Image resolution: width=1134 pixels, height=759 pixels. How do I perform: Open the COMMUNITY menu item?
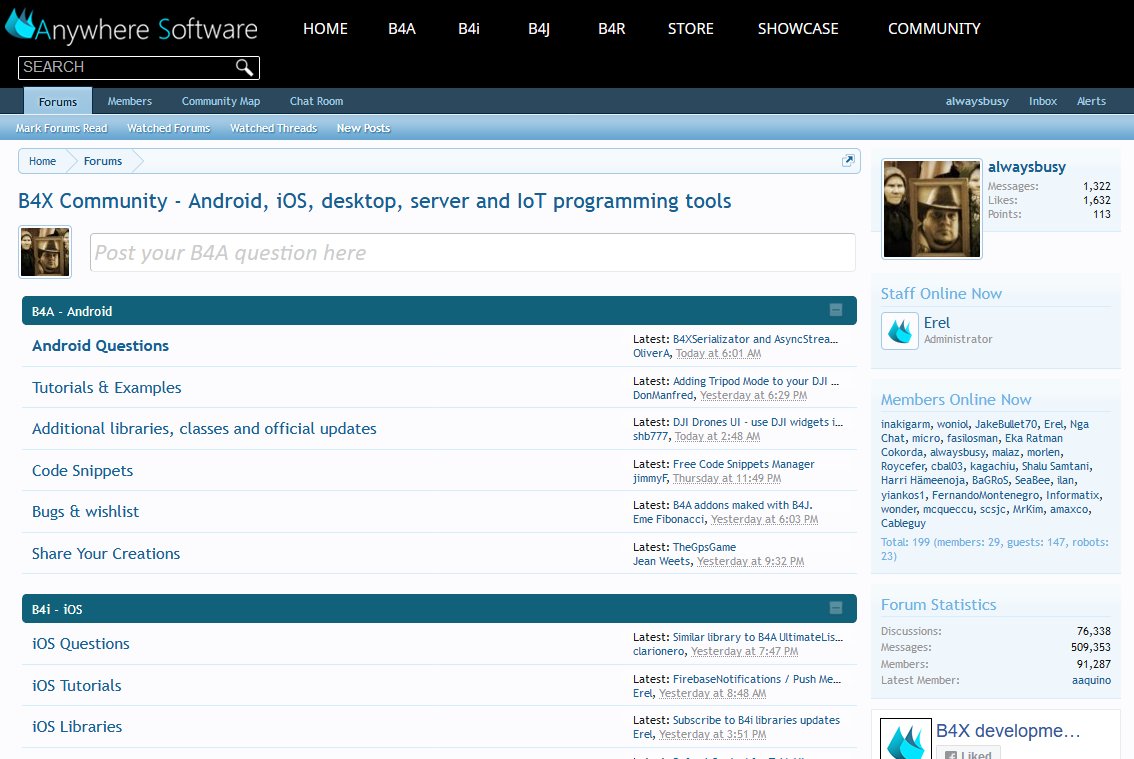pyautogui.click(x=934, y=29)
